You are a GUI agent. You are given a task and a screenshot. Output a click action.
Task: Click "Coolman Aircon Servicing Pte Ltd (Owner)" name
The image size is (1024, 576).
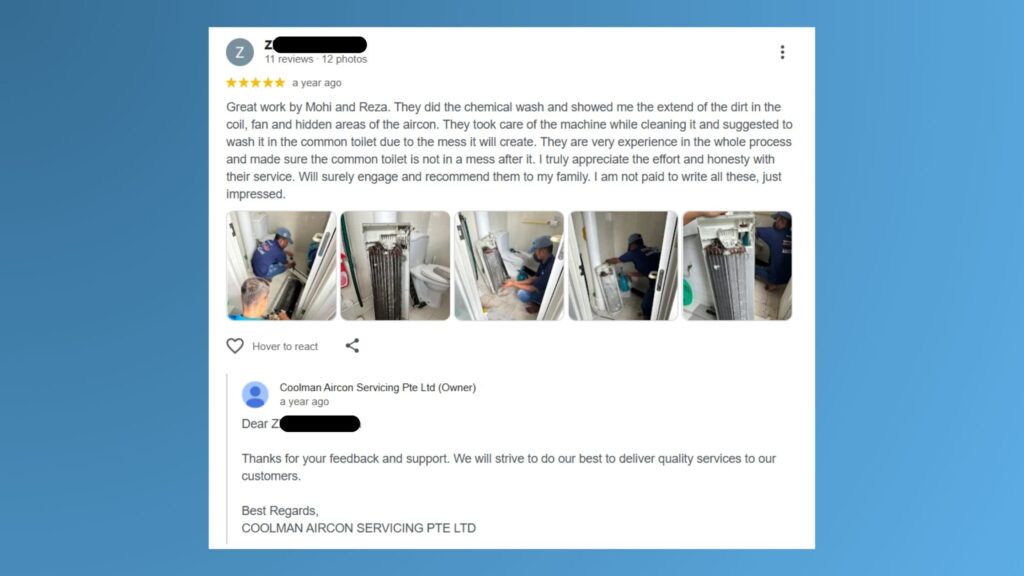click(x=377, y=387)
